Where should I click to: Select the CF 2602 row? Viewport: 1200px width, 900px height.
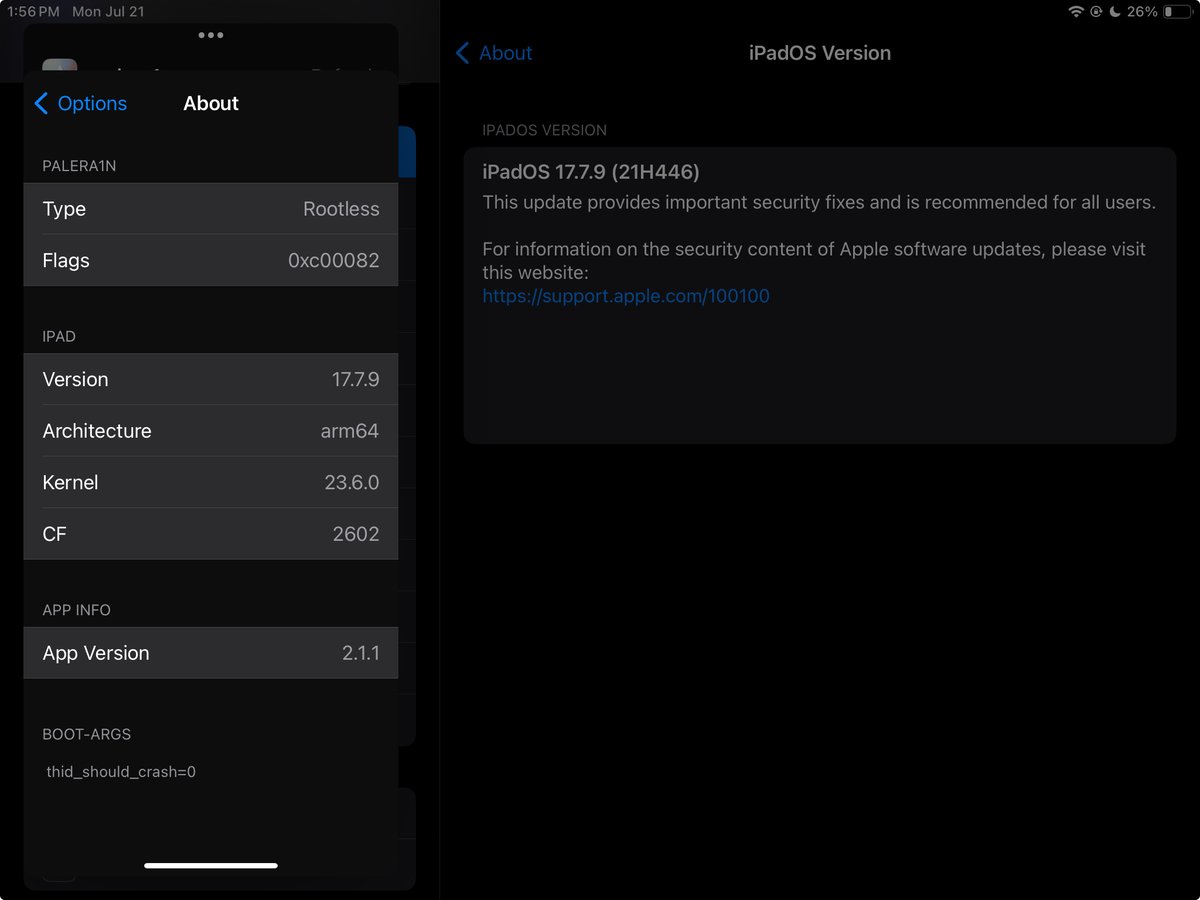coord(211,534)
